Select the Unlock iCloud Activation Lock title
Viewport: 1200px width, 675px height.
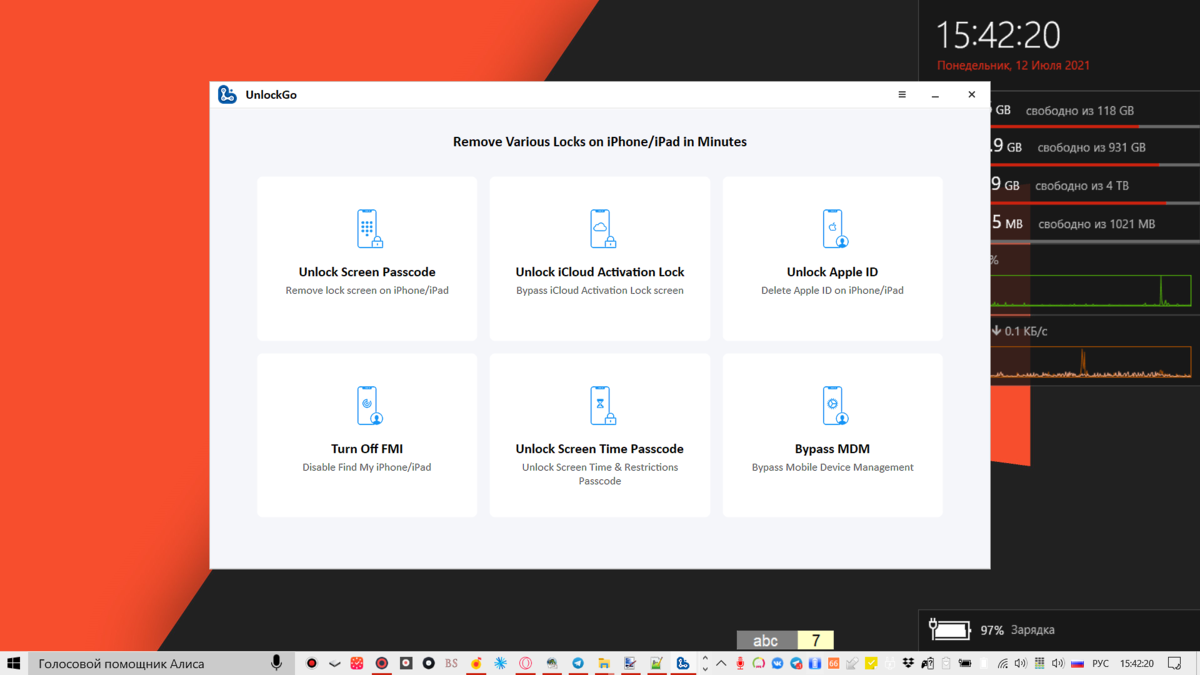pos(600,272)
